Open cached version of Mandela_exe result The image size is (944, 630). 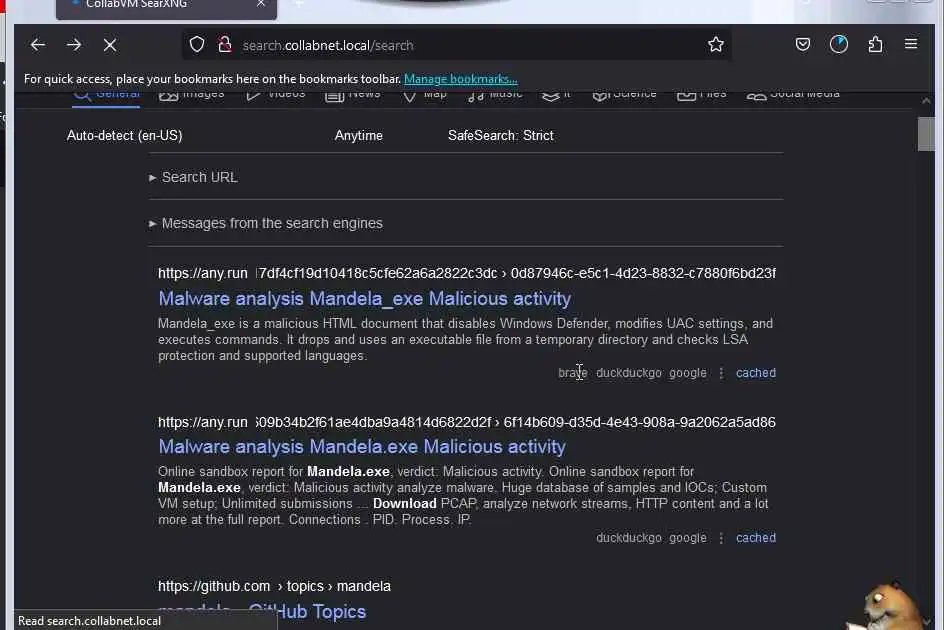[x=756, y=373]
